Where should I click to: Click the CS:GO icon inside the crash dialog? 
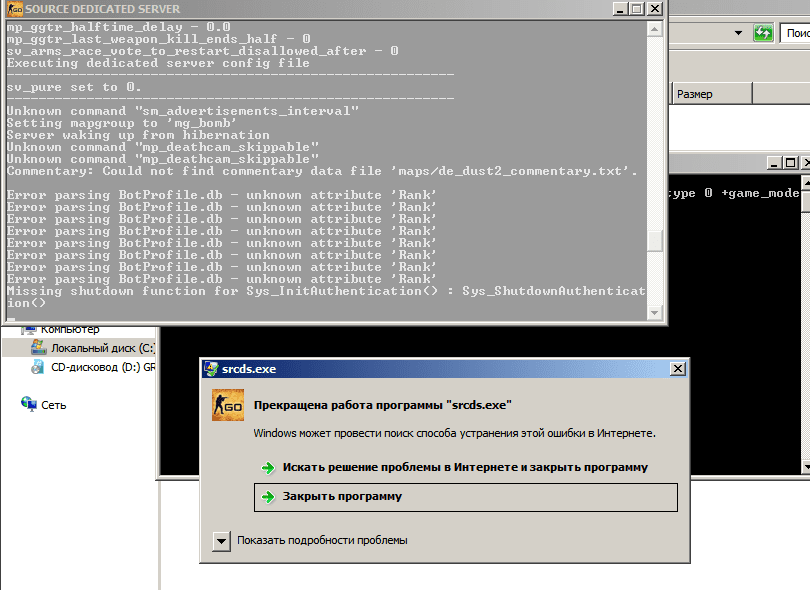pos(228,405)
